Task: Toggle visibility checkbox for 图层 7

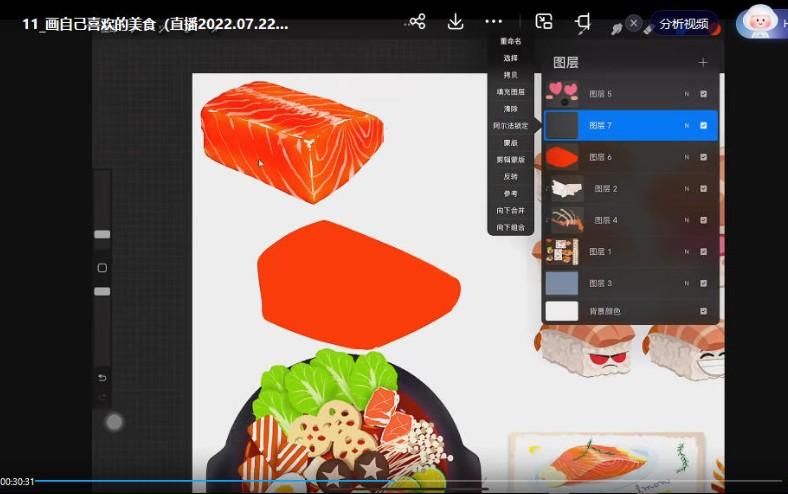Action: [704, 126]
